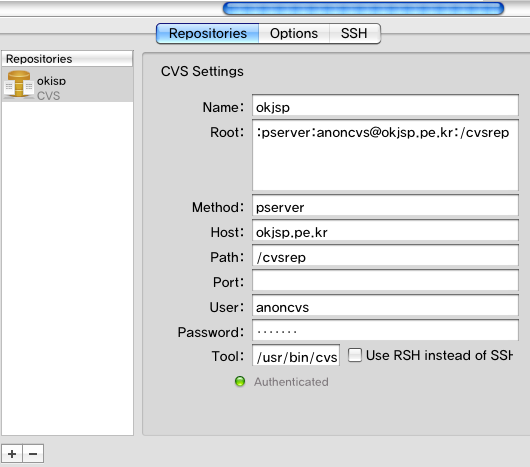Viewport: 530px width, 467px height.
Task: Switch to the Repositories tab
Action: click(208, 33)
